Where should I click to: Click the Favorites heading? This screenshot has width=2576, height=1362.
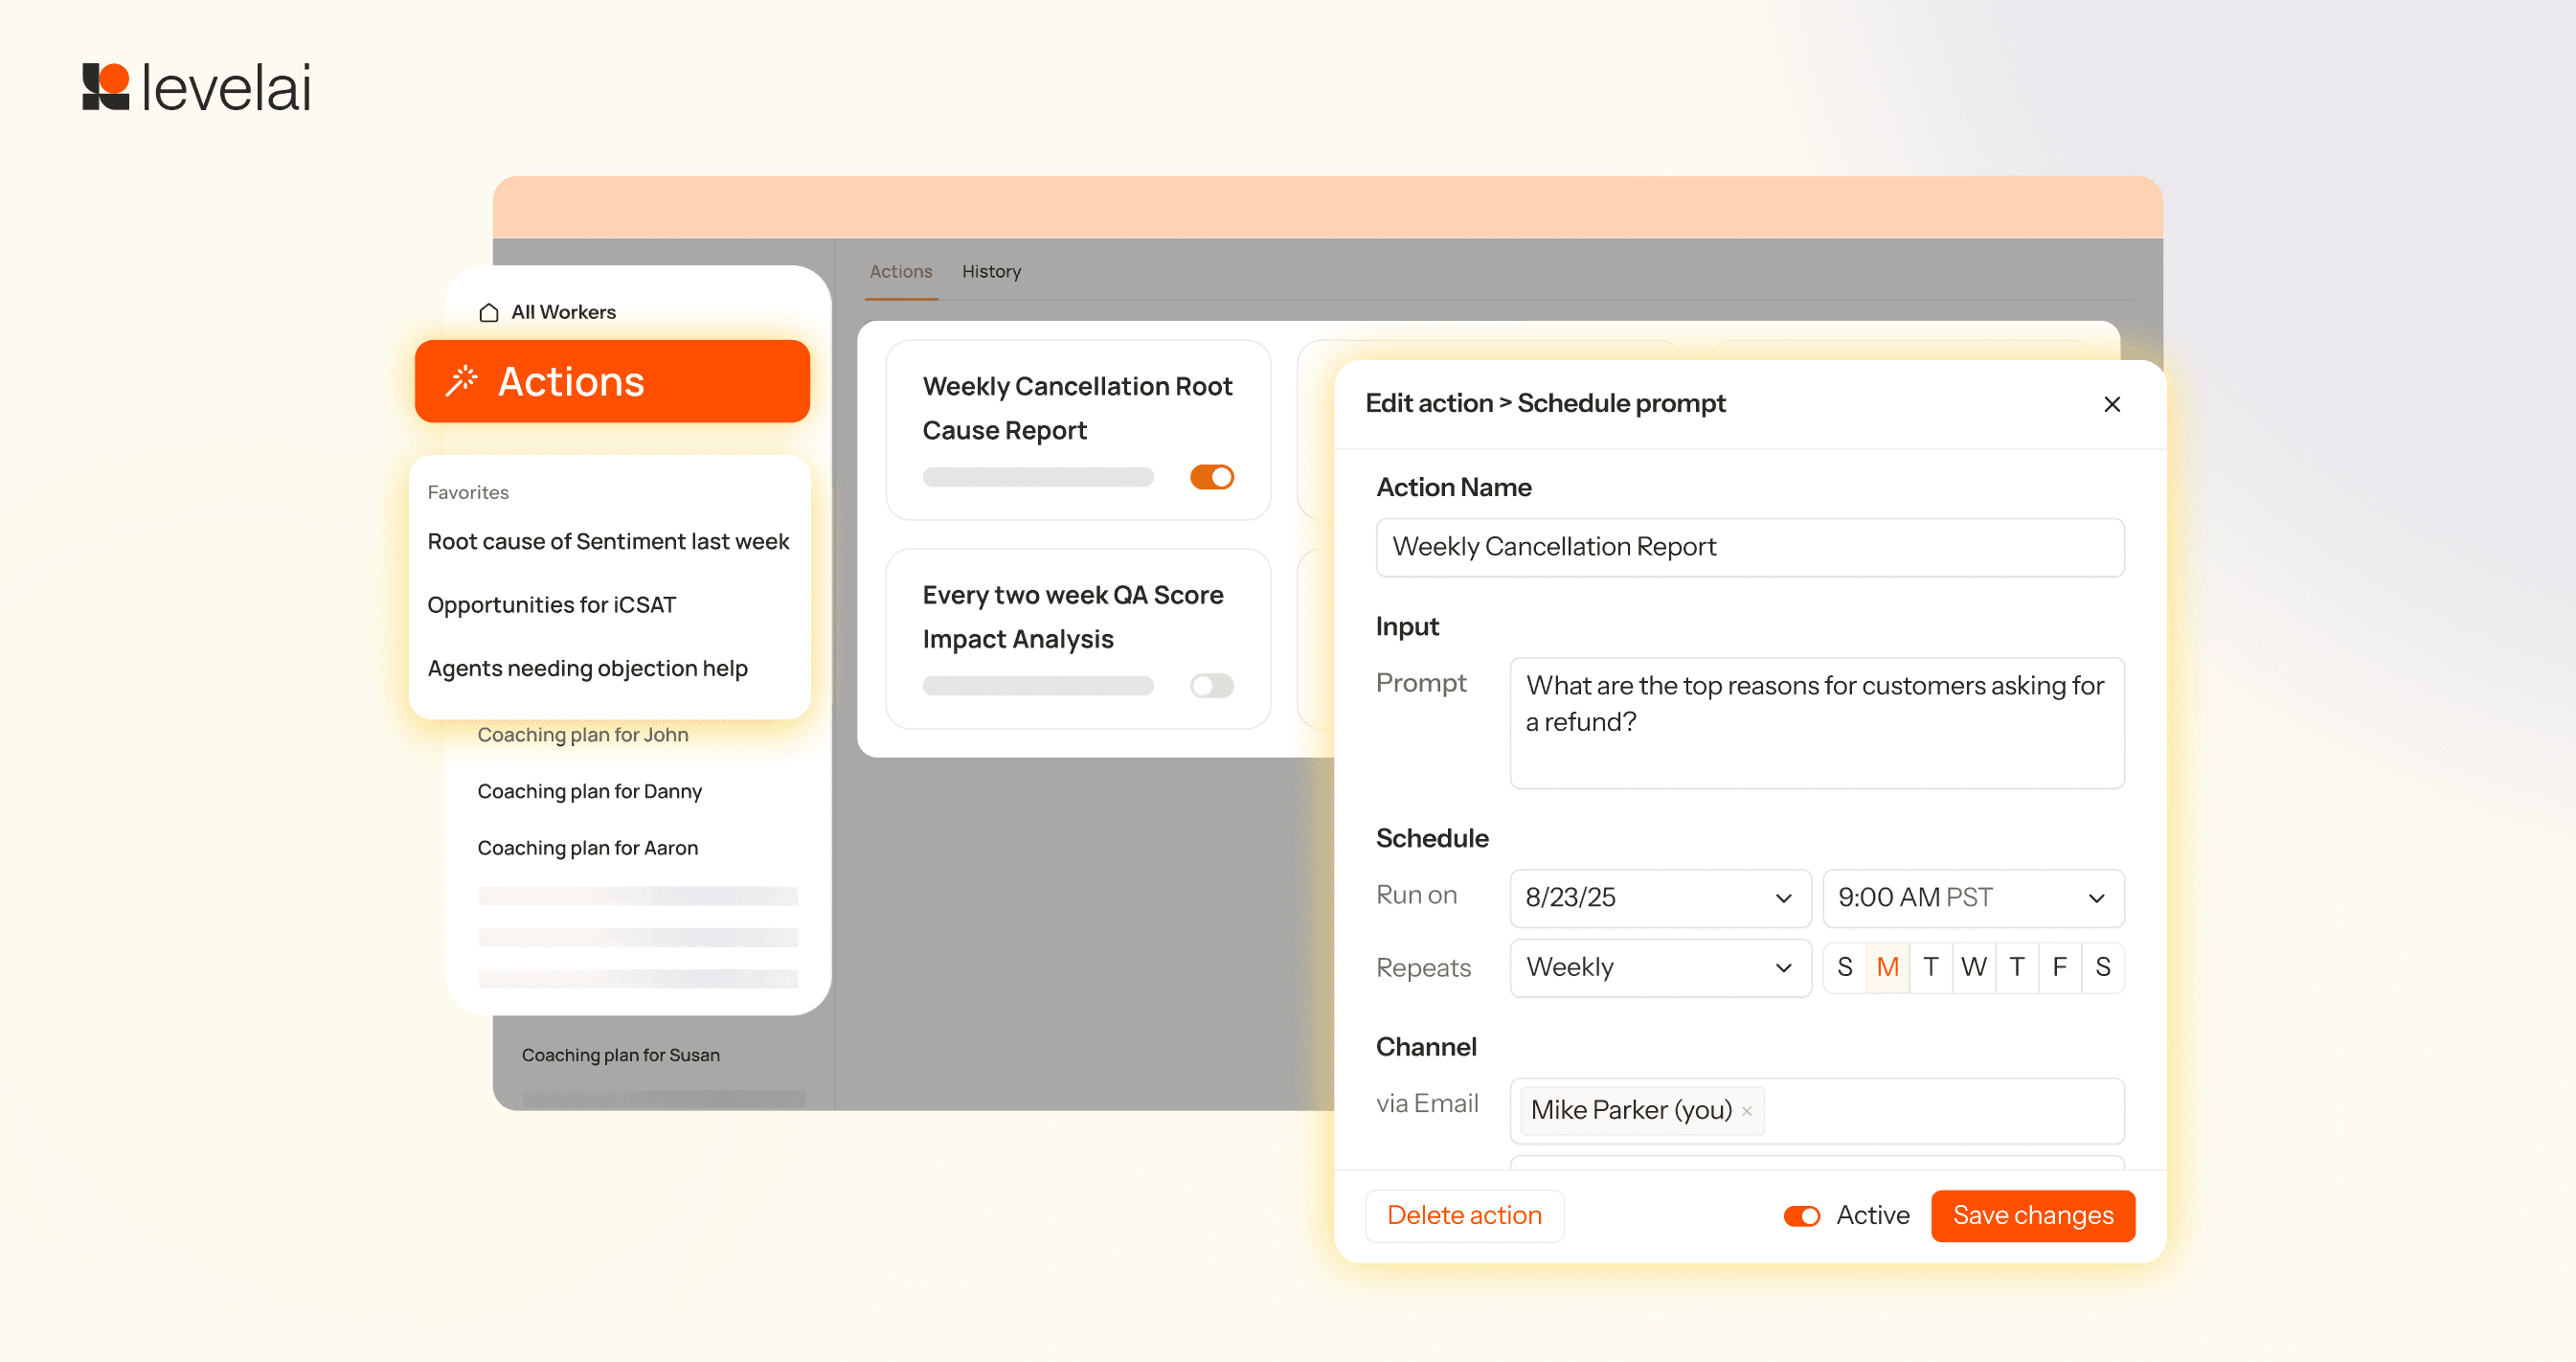tap(468, 492)
